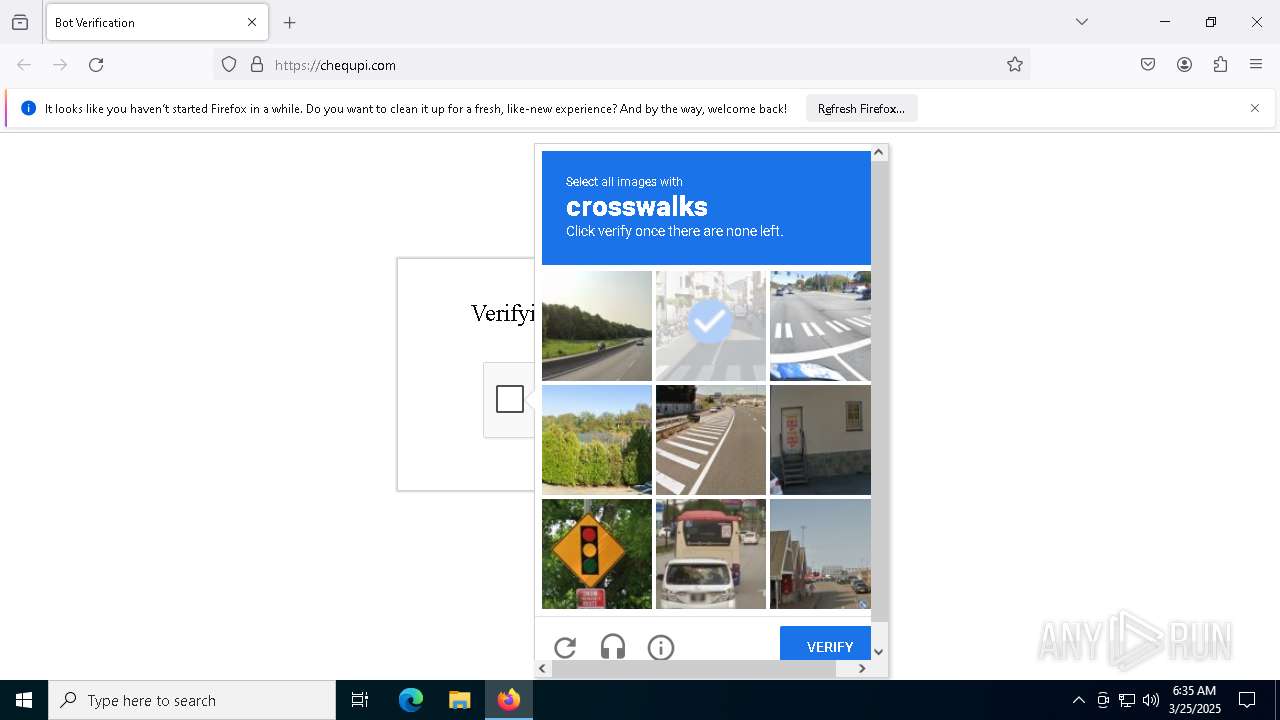Switch to the Bot Verification tab

coord(157,22)
